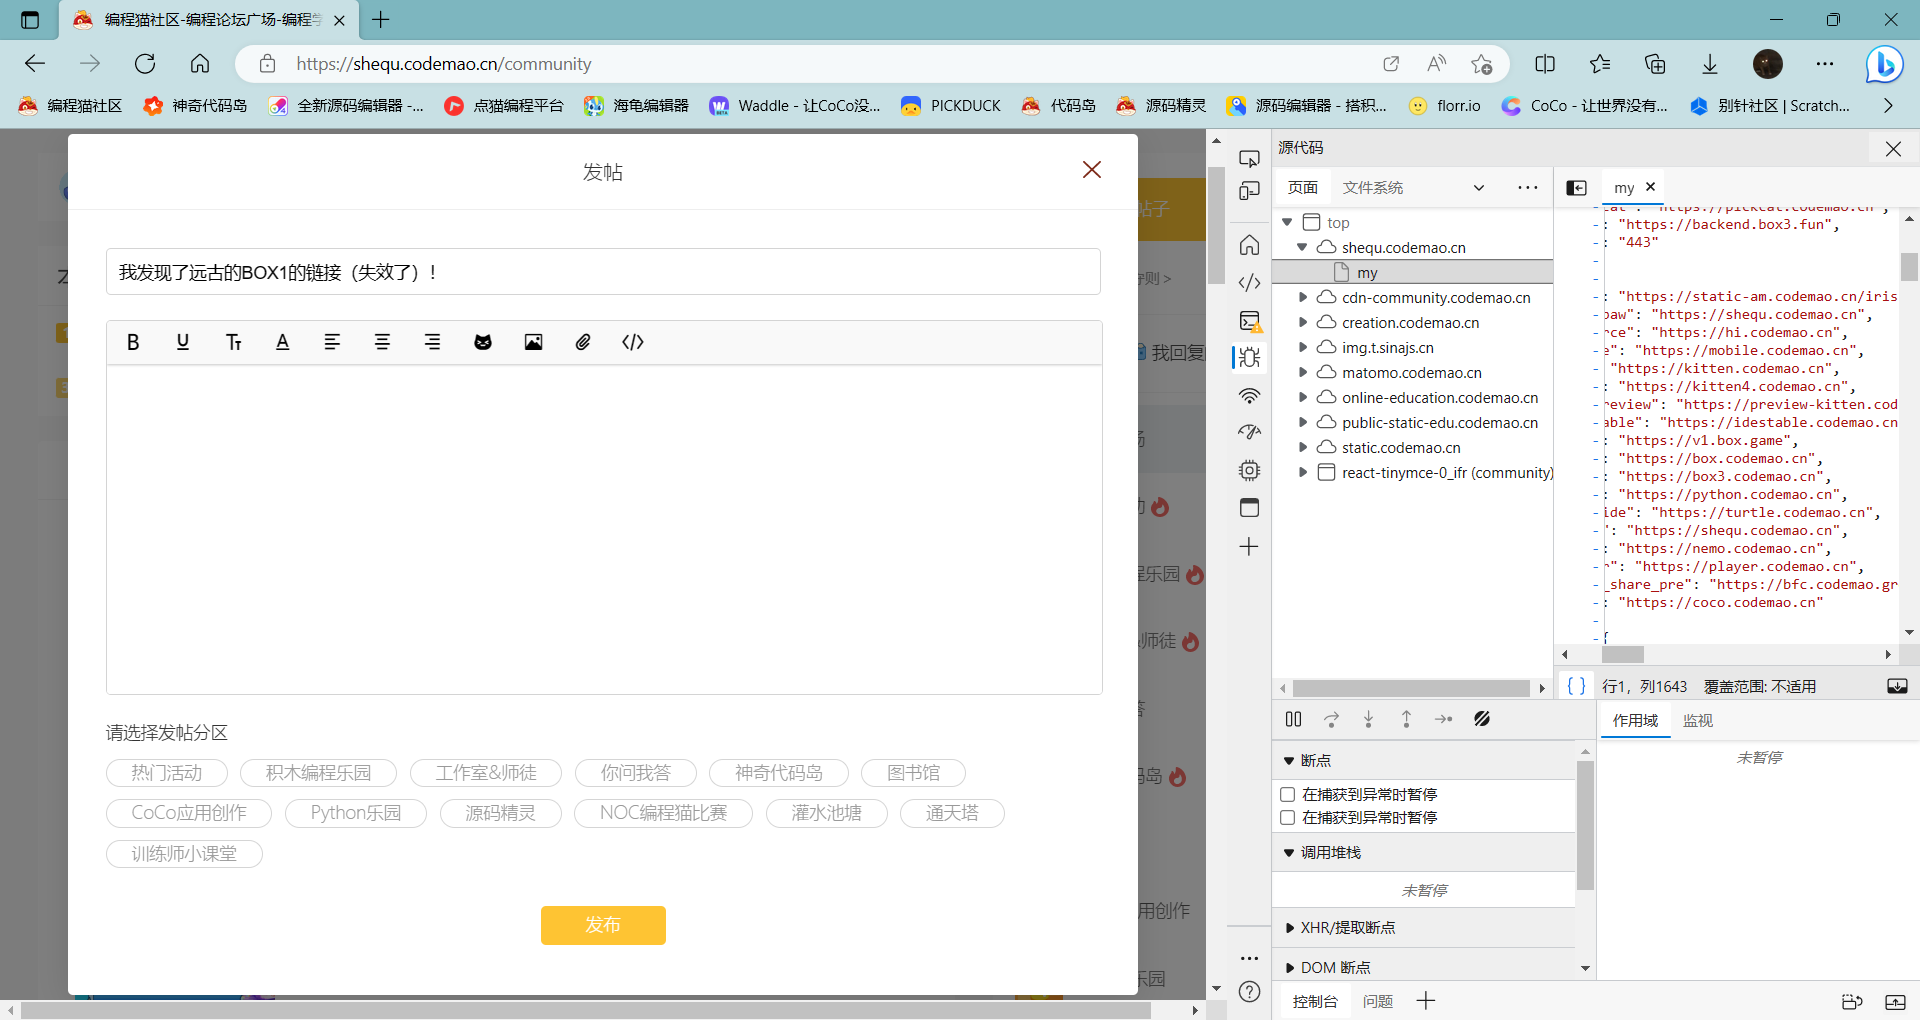Collapse the top frame tree node

click(x=1287, y=222)
